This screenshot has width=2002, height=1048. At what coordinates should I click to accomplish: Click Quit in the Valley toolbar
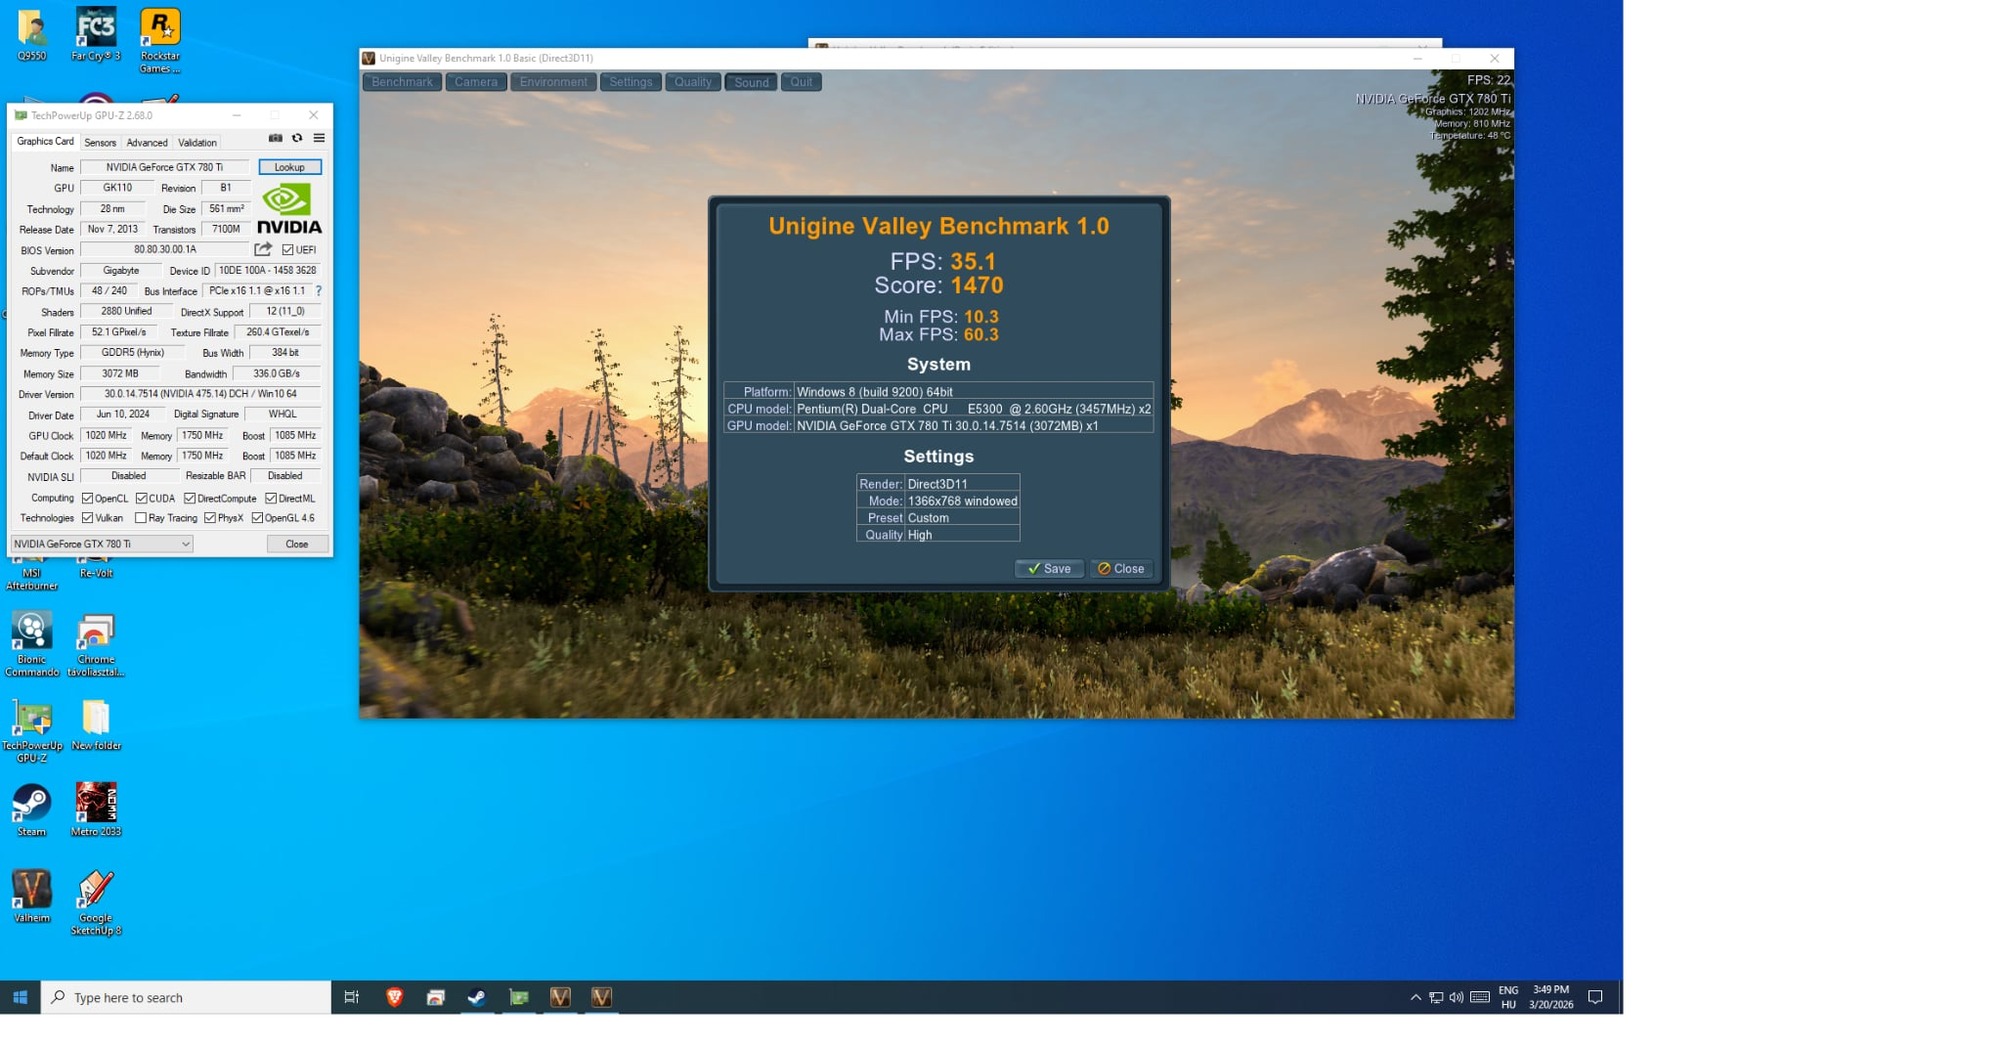(802, 82)
